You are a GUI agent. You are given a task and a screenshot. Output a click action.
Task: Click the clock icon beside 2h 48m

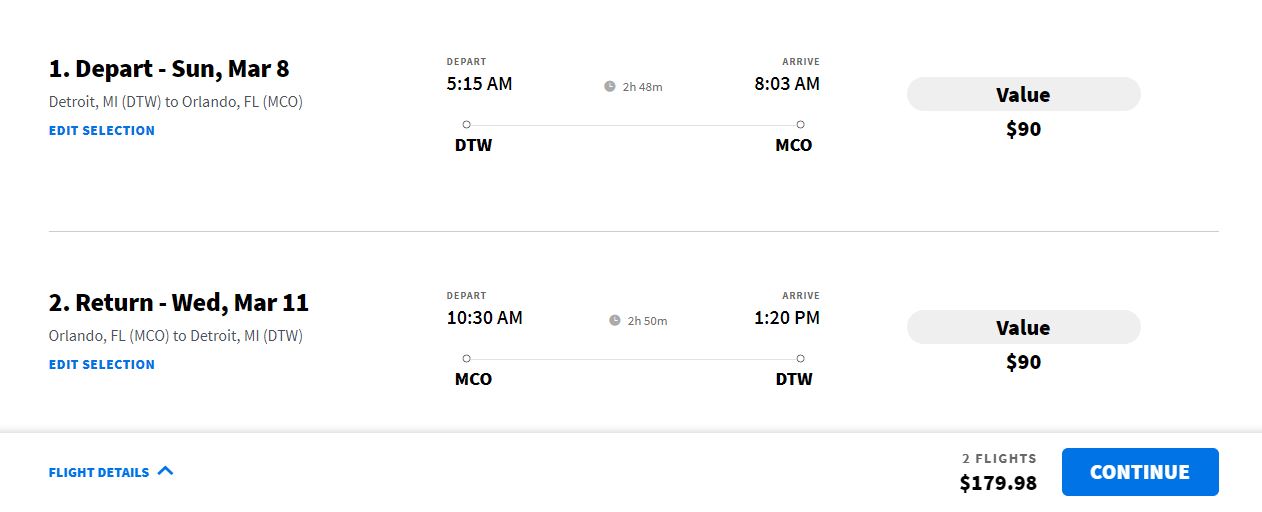[x=610, y=87]
